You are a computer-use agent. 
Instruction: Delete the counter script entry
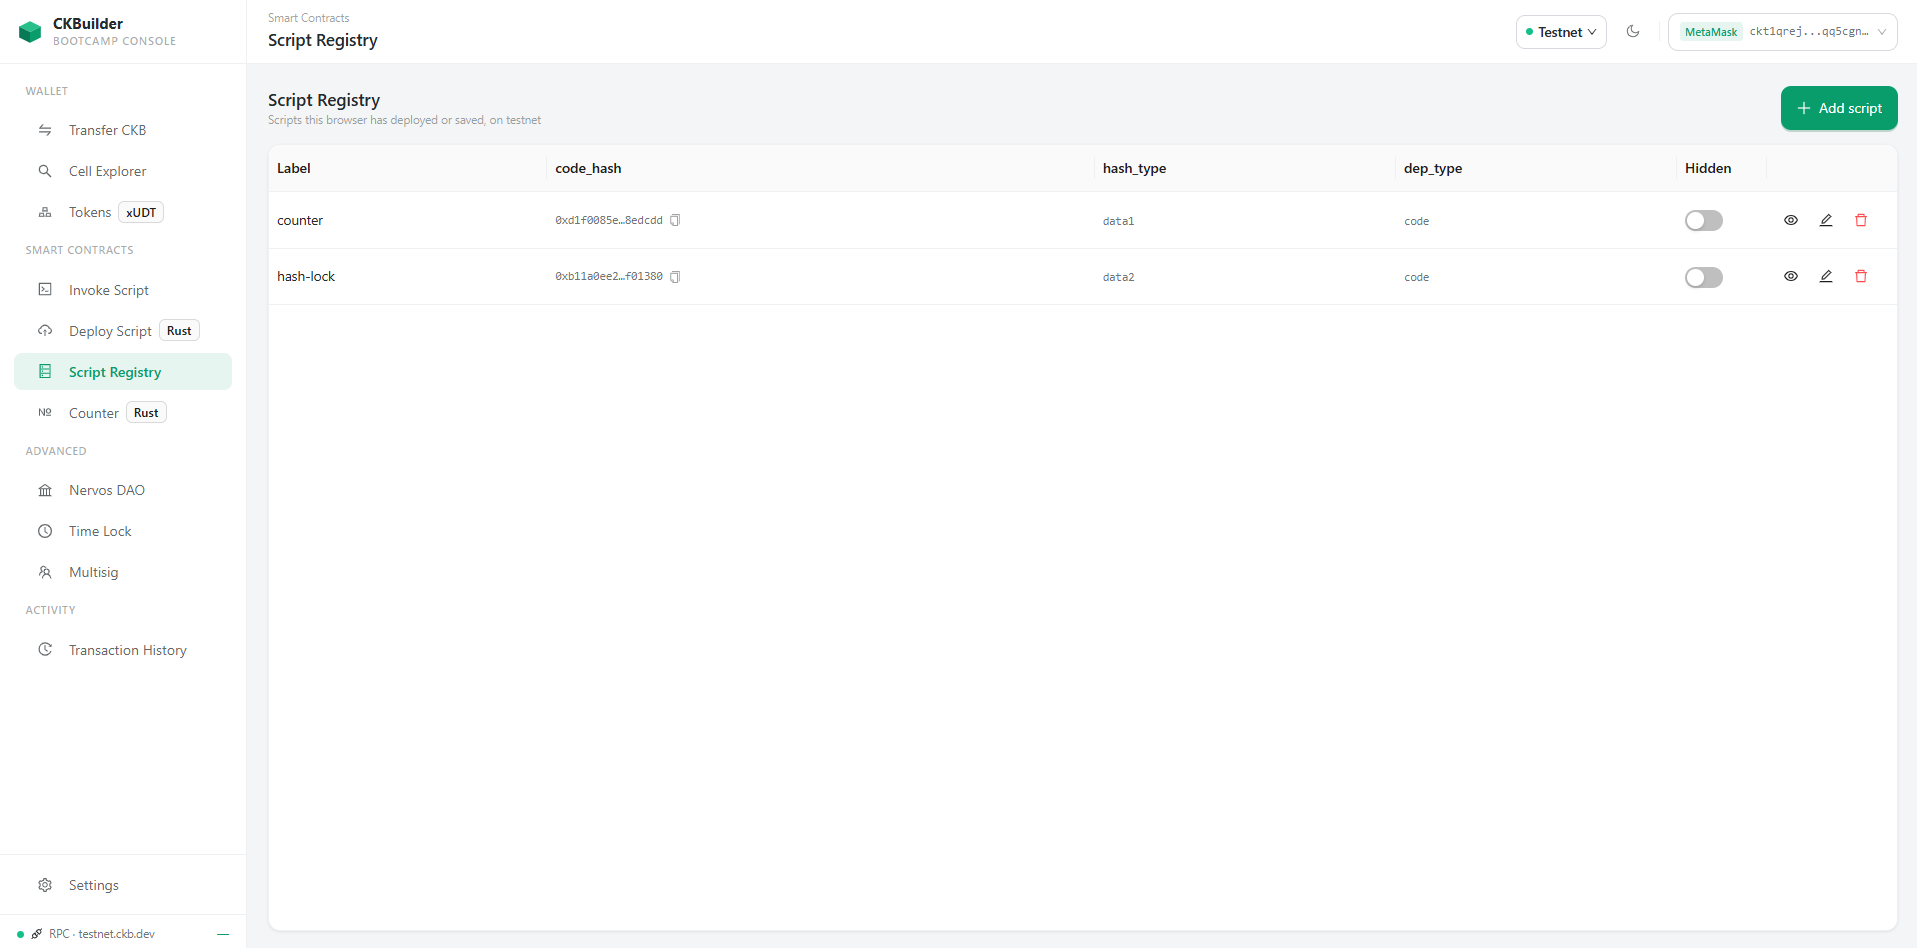click(1861, 220)
